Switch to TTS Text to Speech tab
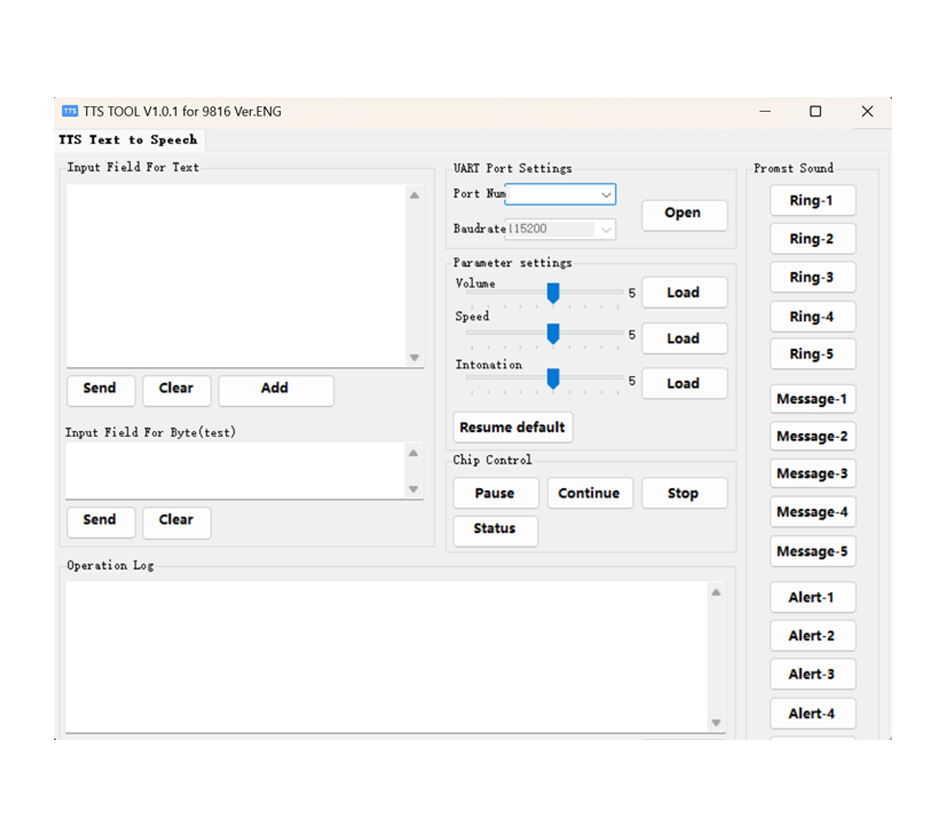The image size is (944, 831). pos(128,140)
